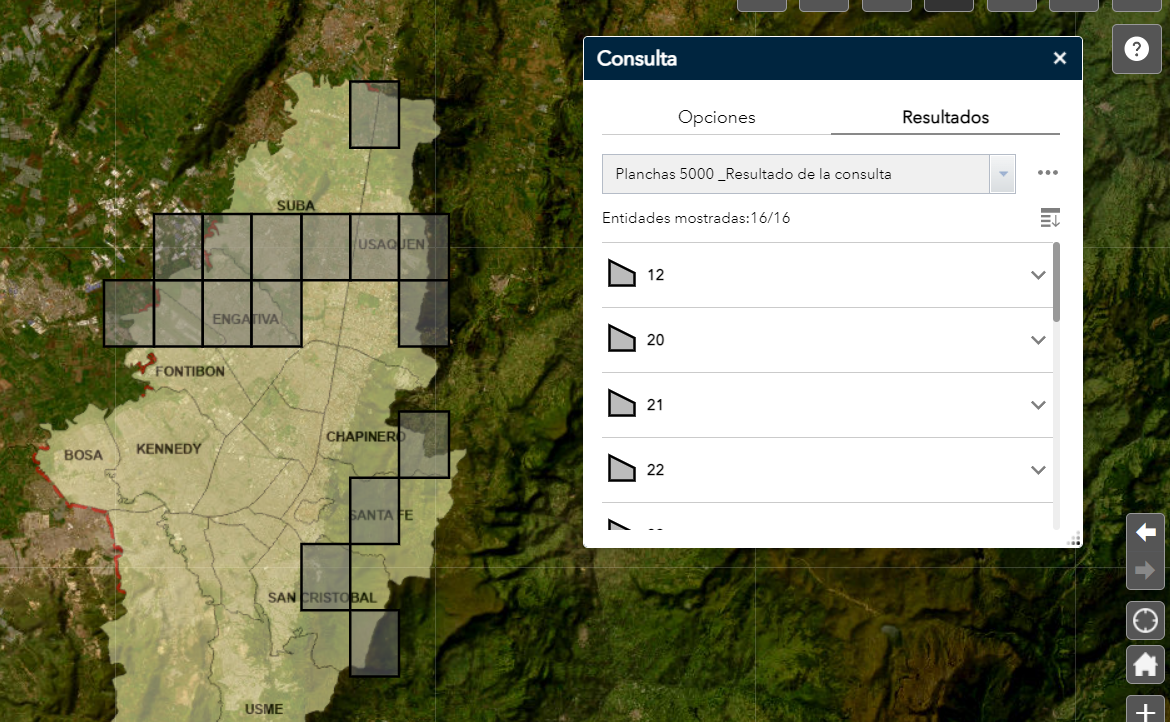Click the expand/sort results list icon

tap(1049, 218)
